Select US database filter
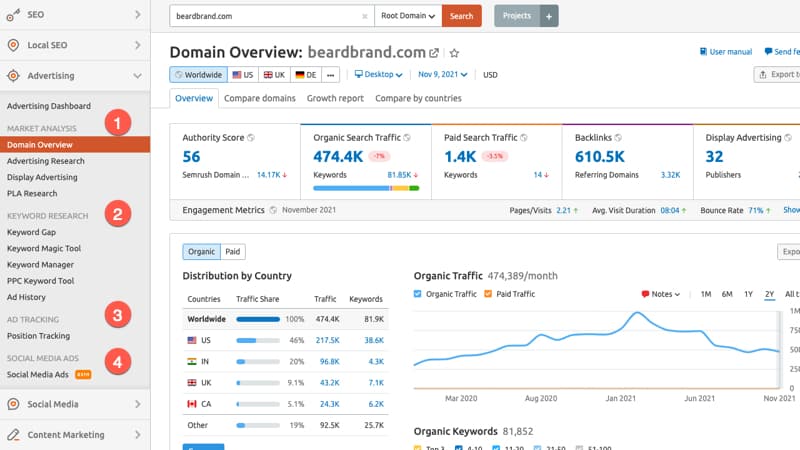The width and height of the screenshot is (800, 450). click(243, 74)
